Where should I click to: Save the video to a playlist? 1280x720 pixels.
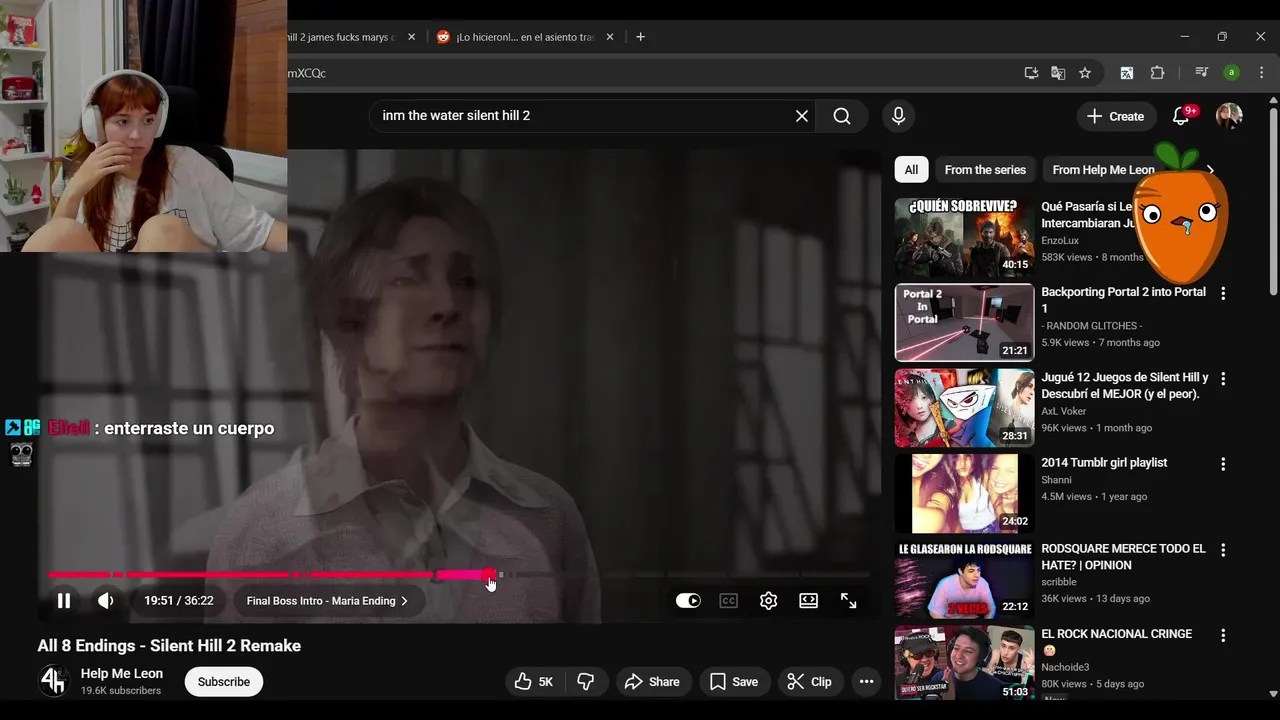click(734, 682)
